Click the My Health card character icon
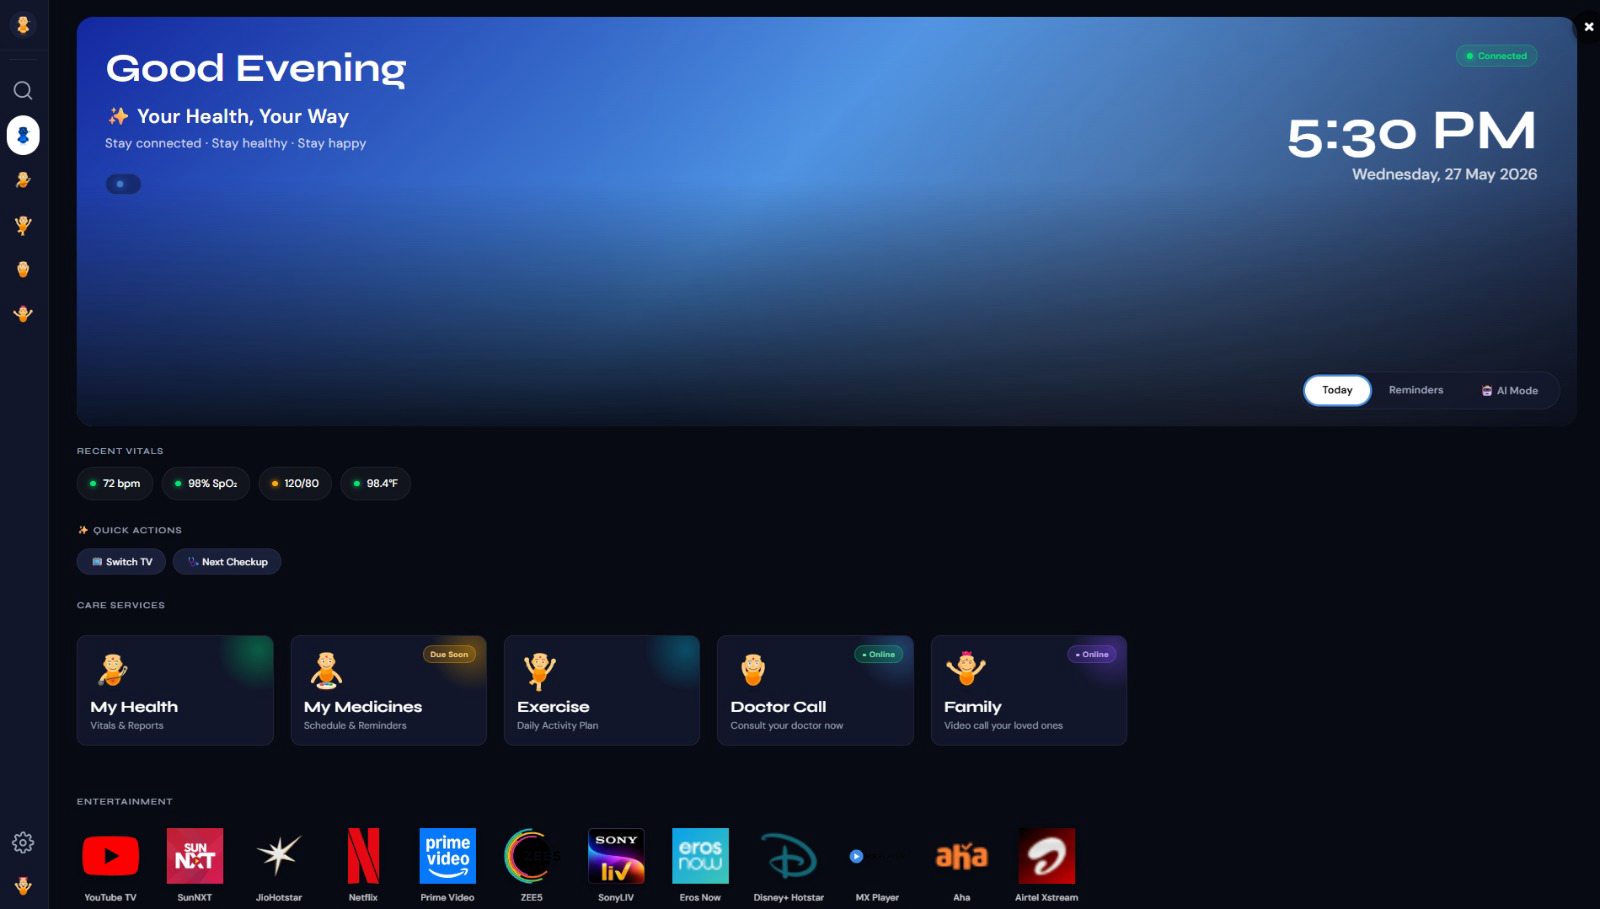Image resolution: width=1600 pixels, height=909 pixels. (x=113, y=669)
